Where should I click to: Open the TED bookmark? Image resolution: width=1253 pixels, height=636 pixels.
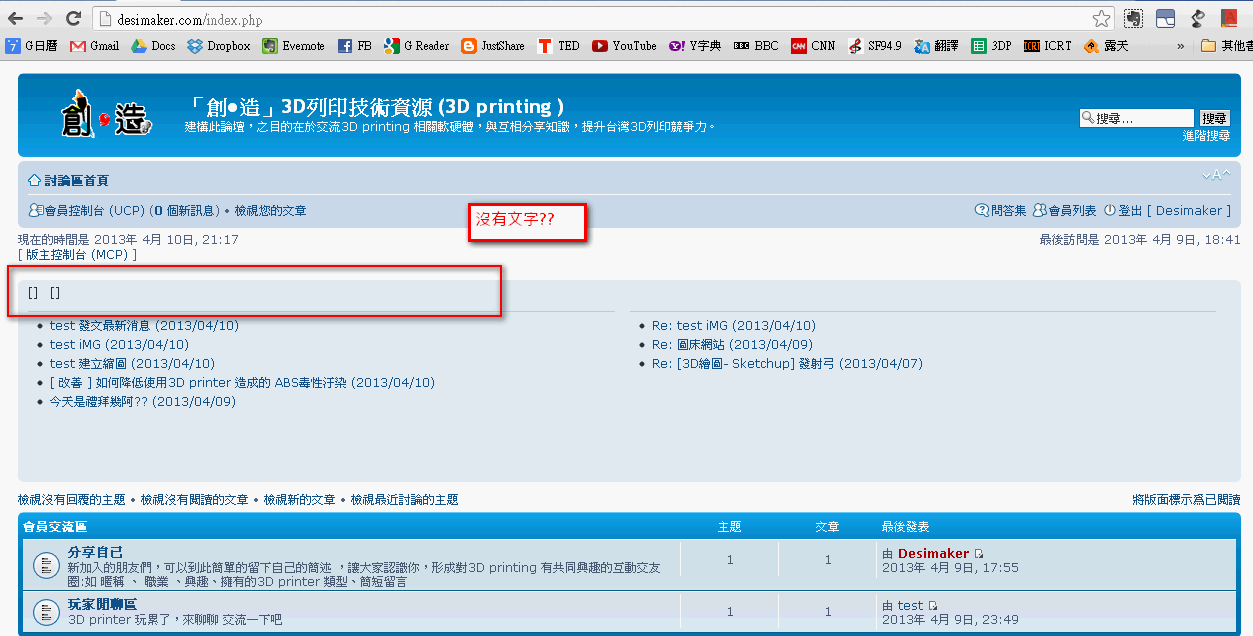coord(559,46)
